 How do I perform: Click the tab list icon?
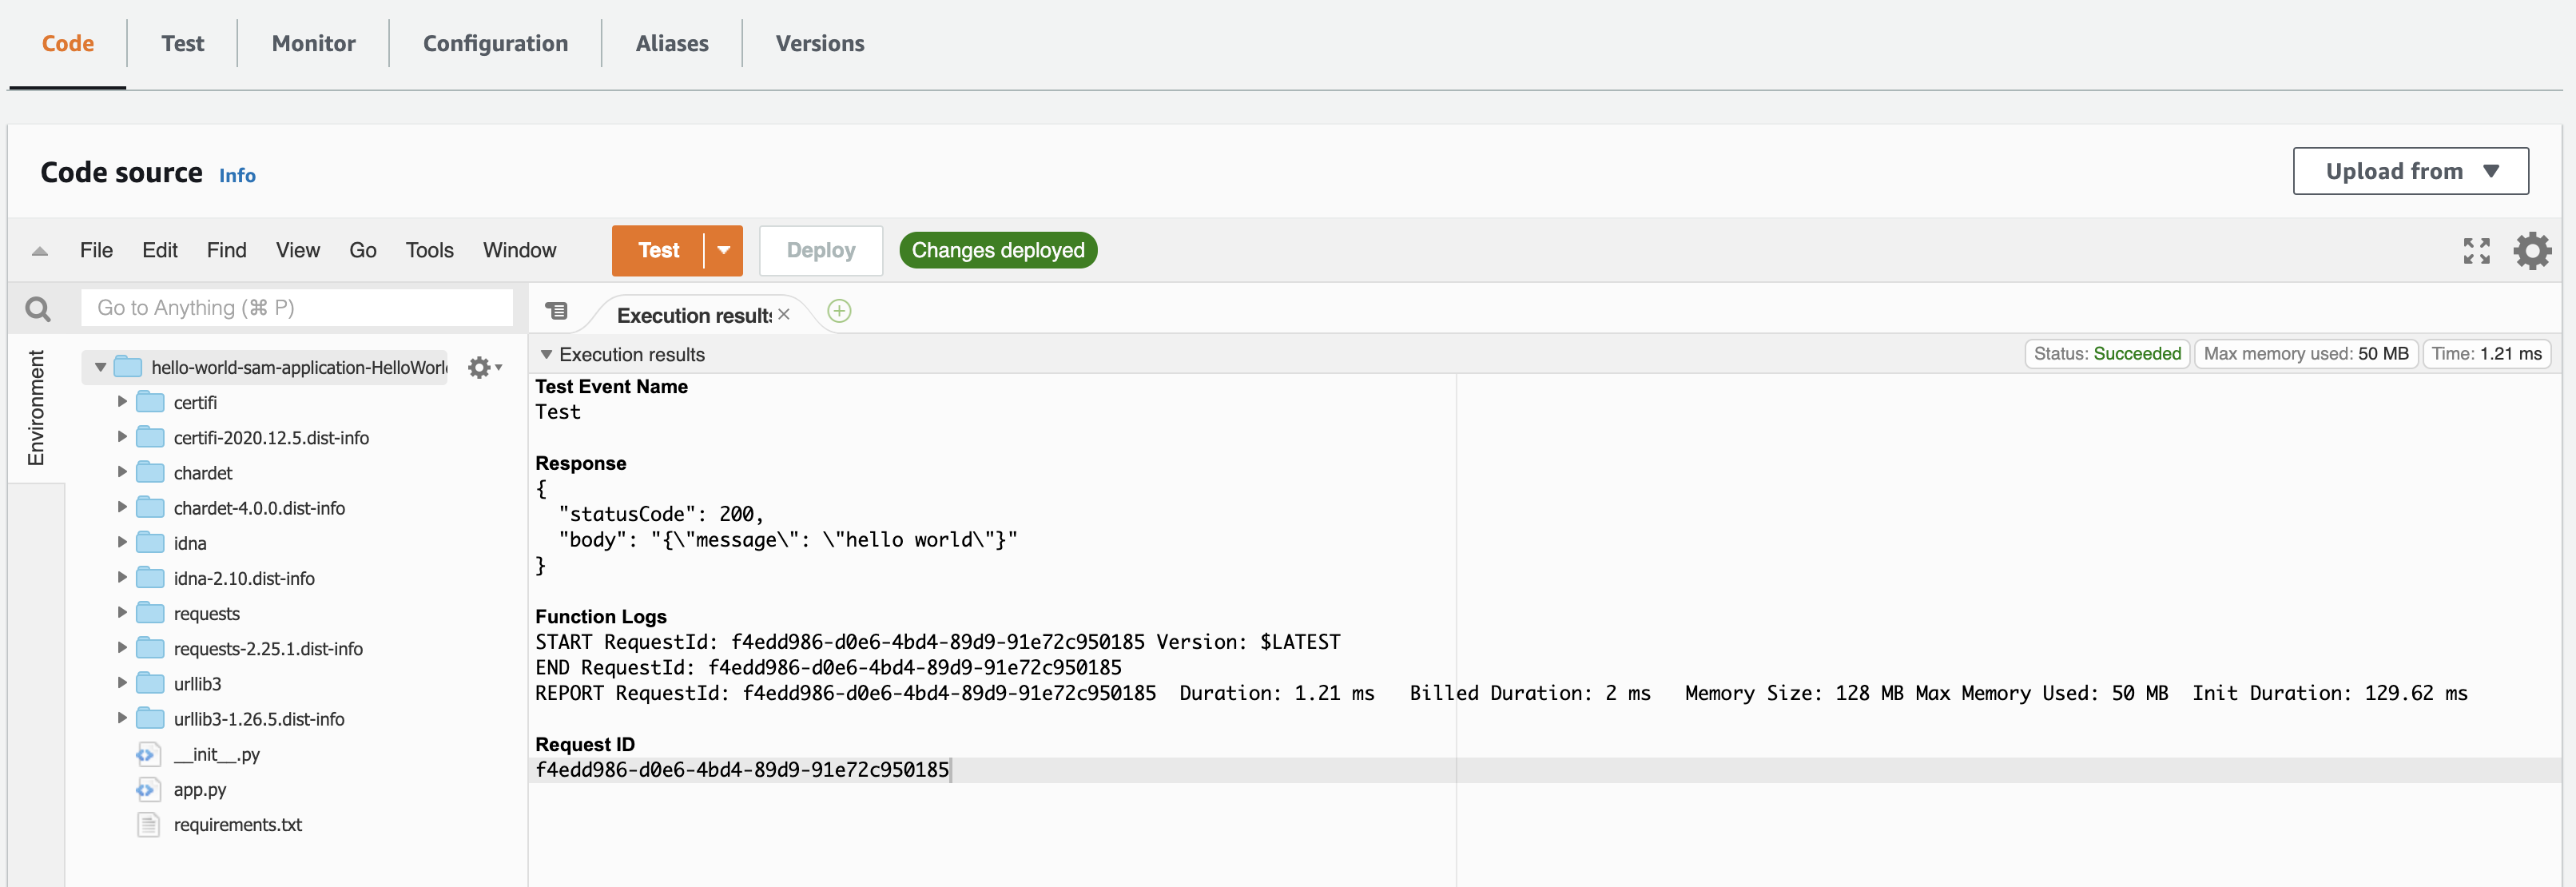point(557,312)
